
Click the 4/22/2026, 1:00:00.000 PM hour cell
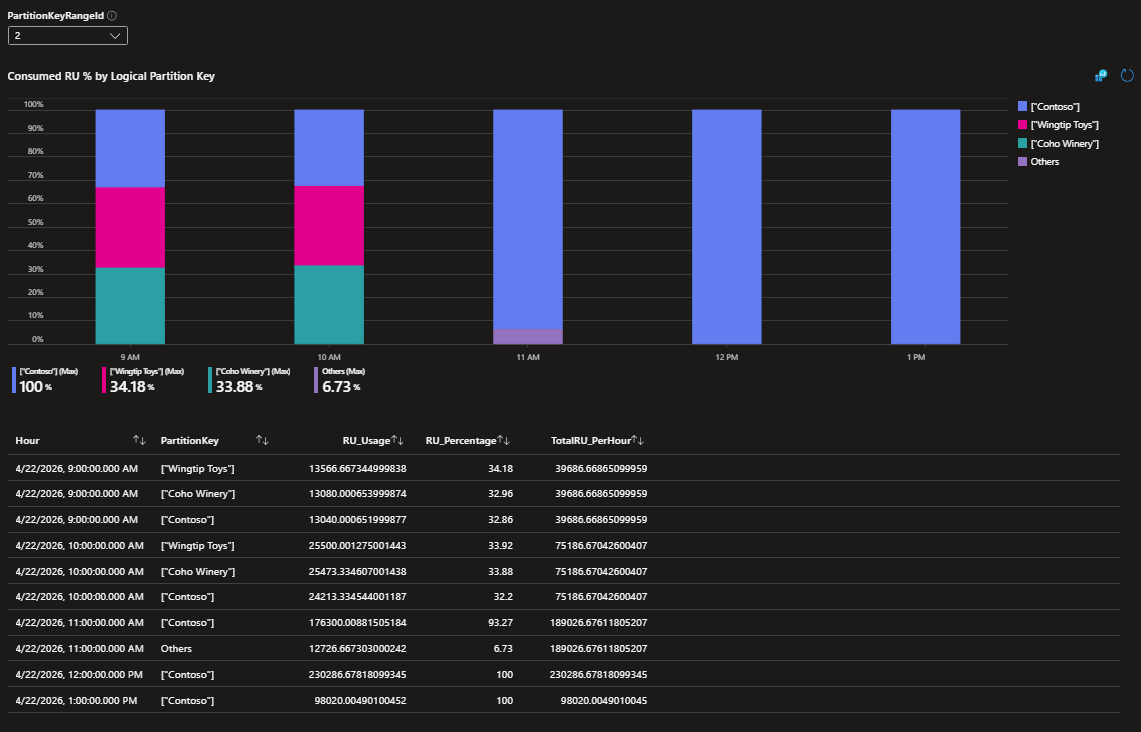click(x=76, y=701)
